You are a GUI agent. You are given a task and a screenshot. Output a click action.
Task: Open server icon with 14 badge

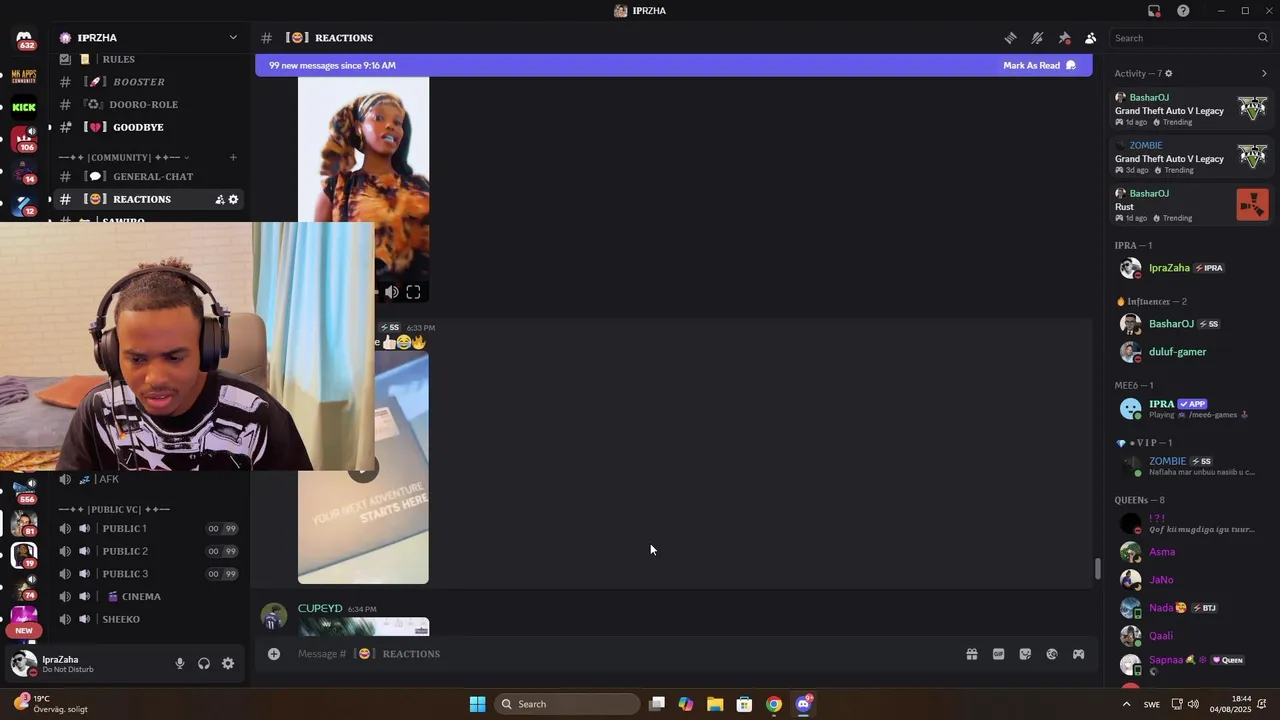pyautogui.click(x=24, y=172)
